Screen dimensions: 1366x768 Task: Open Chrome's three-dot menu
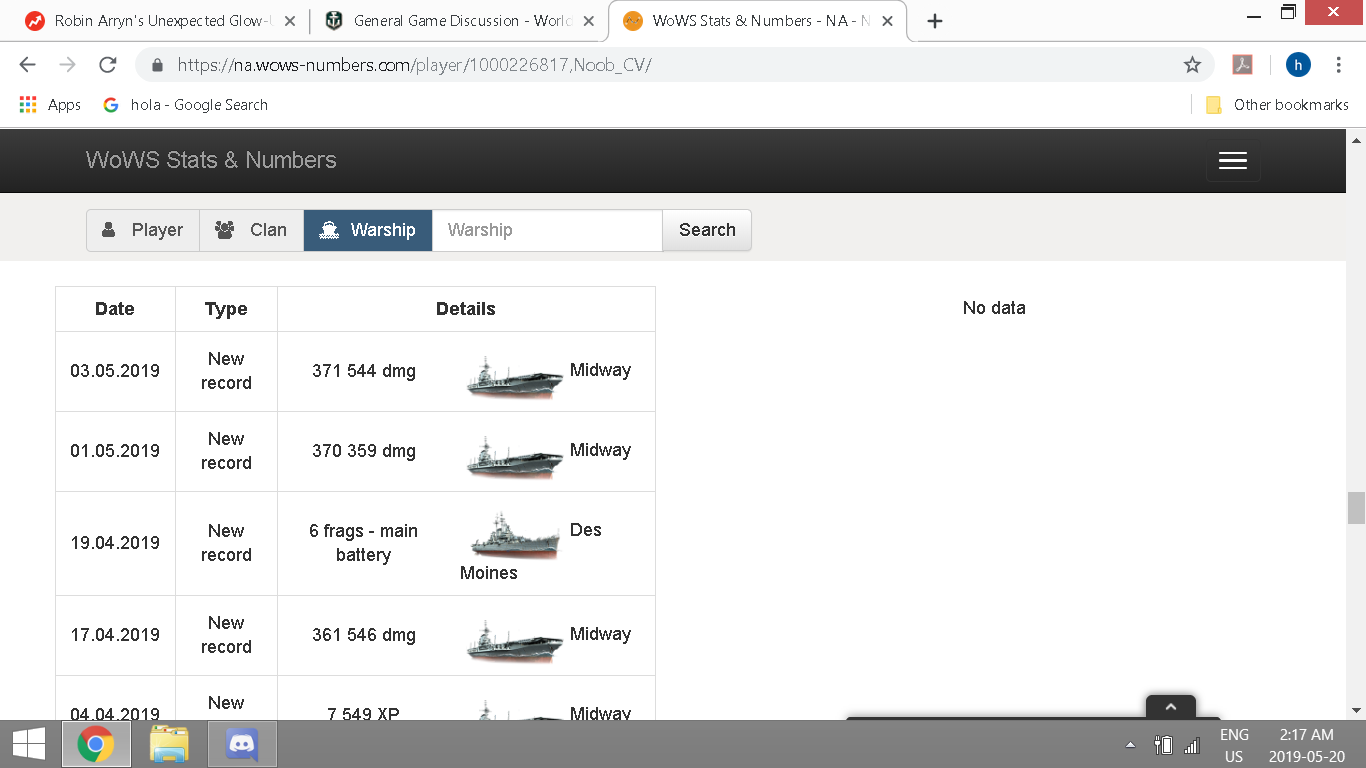[x=1338, y=65]
